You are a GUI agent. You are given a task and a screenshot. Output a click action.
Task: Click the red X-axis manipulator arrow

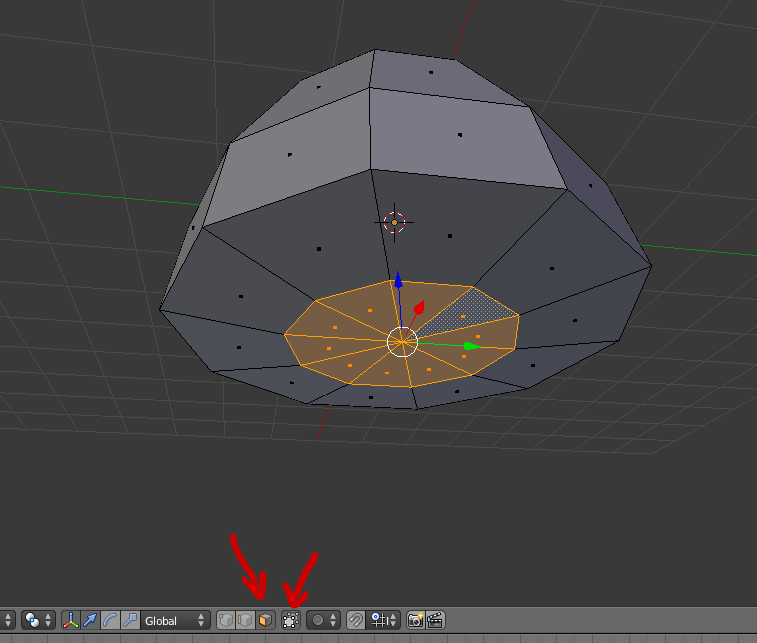[419, 308]
